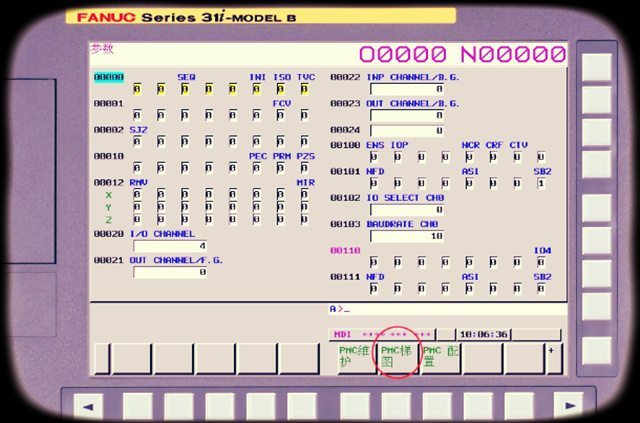
Task: Click parameter number 00022
Action: (345, 78)
